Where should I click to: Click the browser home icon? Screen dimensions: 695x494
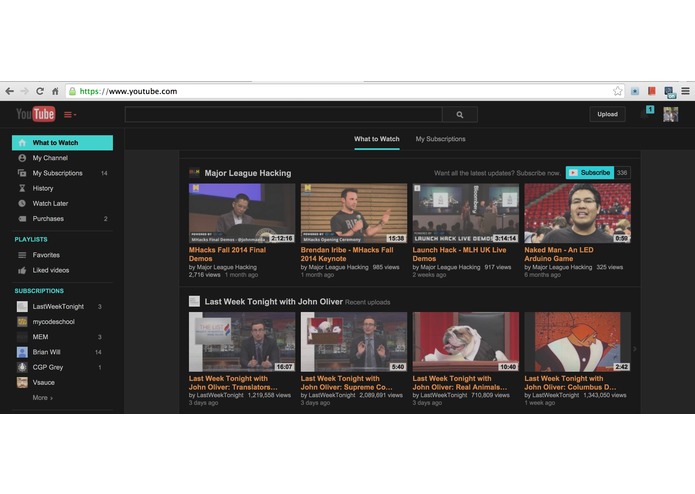point(55,91)
